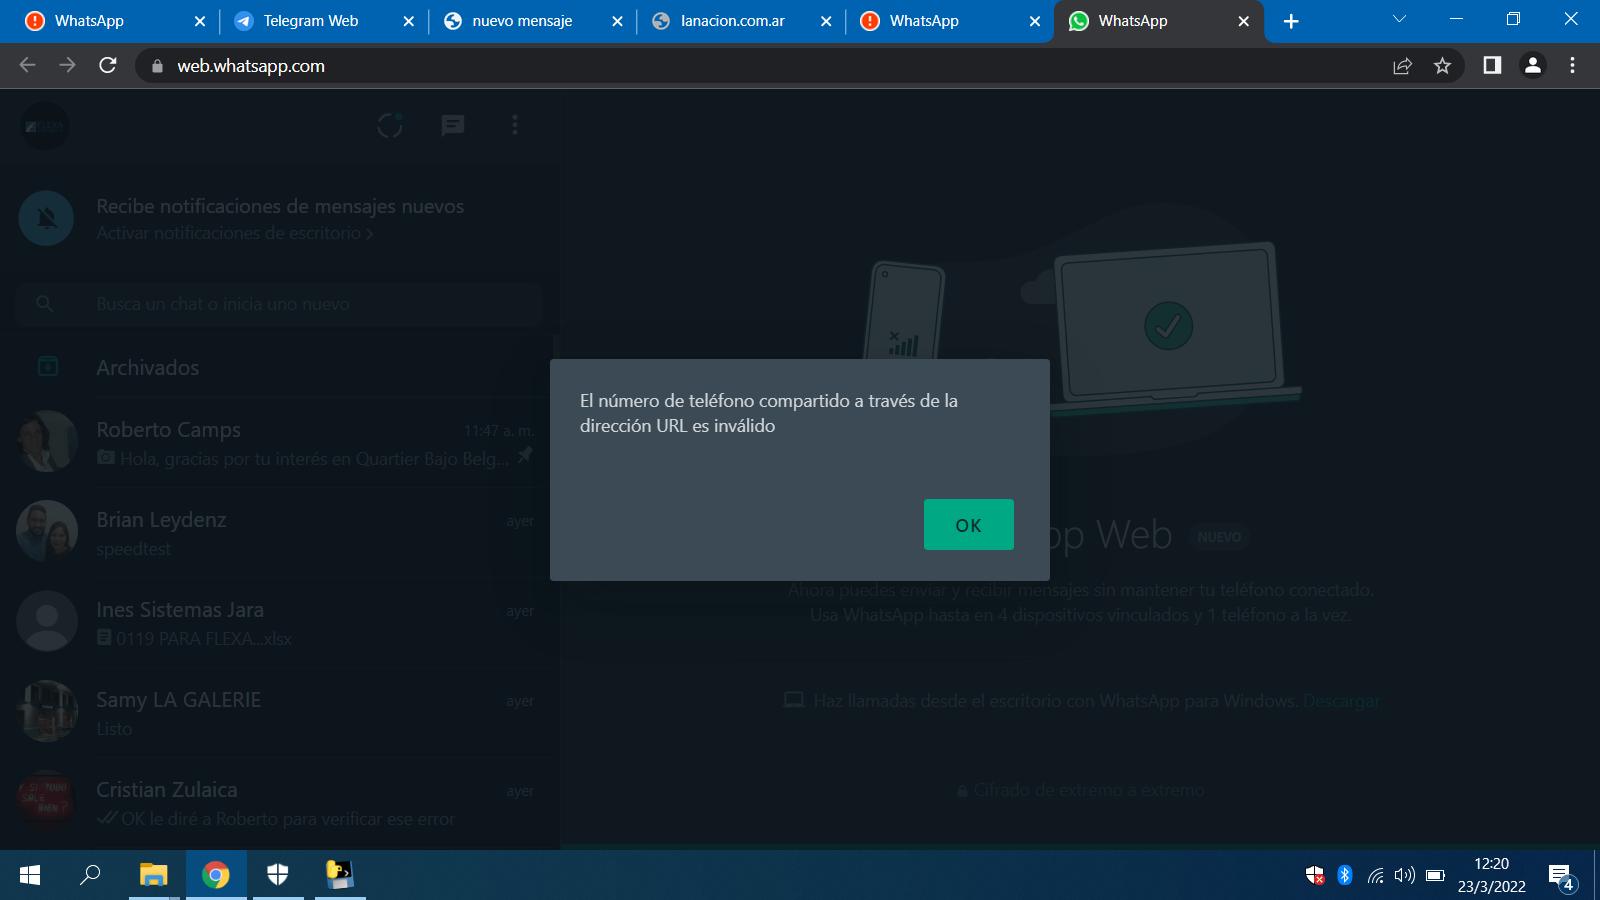Open clock showing 12:20 23/3/2022
This screenshot has width=1600, height=900.
coord(1491,875)
